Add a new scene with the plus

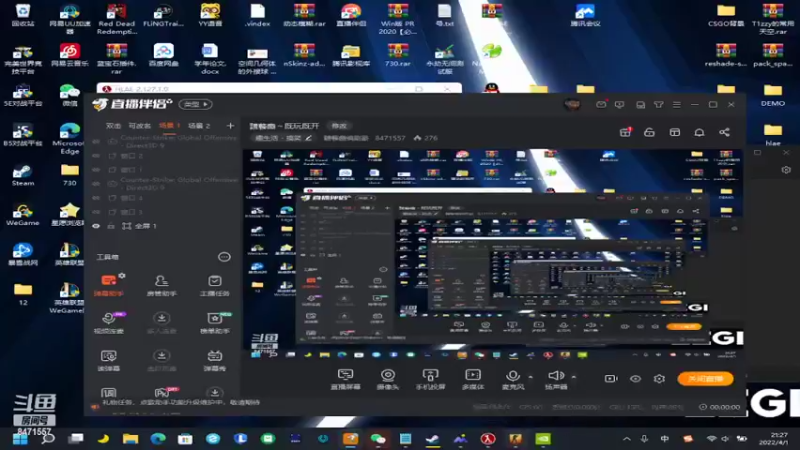230,126
